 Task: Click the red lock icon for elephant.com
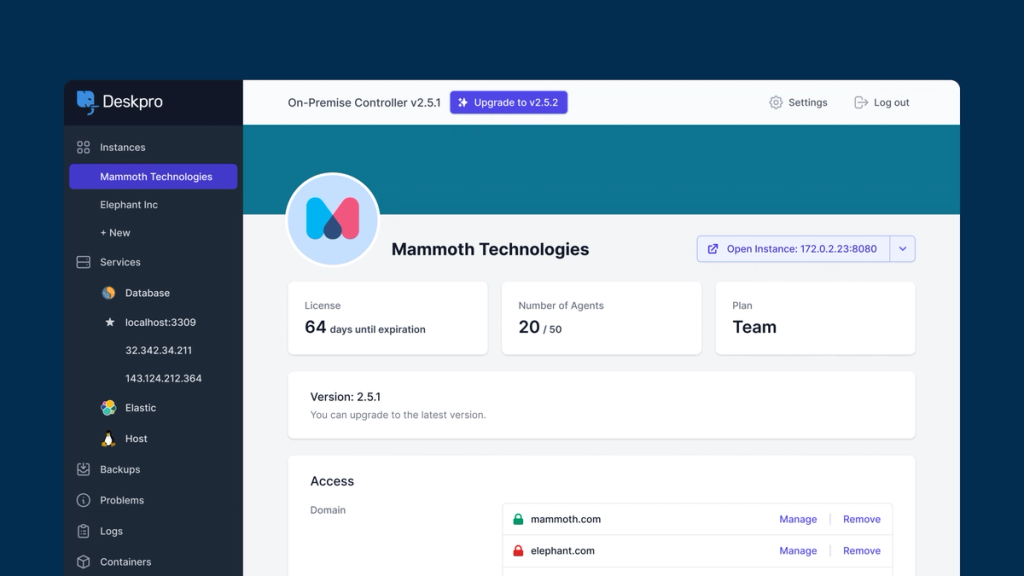point(518,551)
